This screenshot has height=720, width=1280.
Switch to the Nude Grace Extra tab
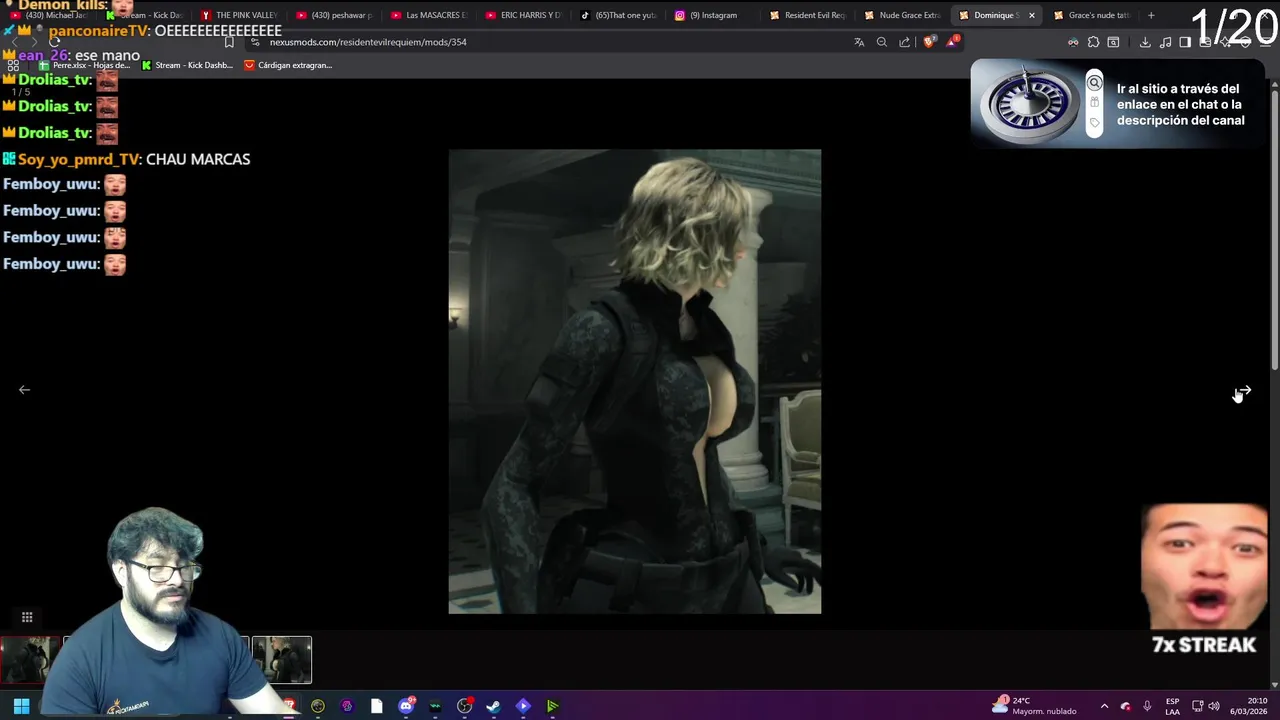coord(902,15)
